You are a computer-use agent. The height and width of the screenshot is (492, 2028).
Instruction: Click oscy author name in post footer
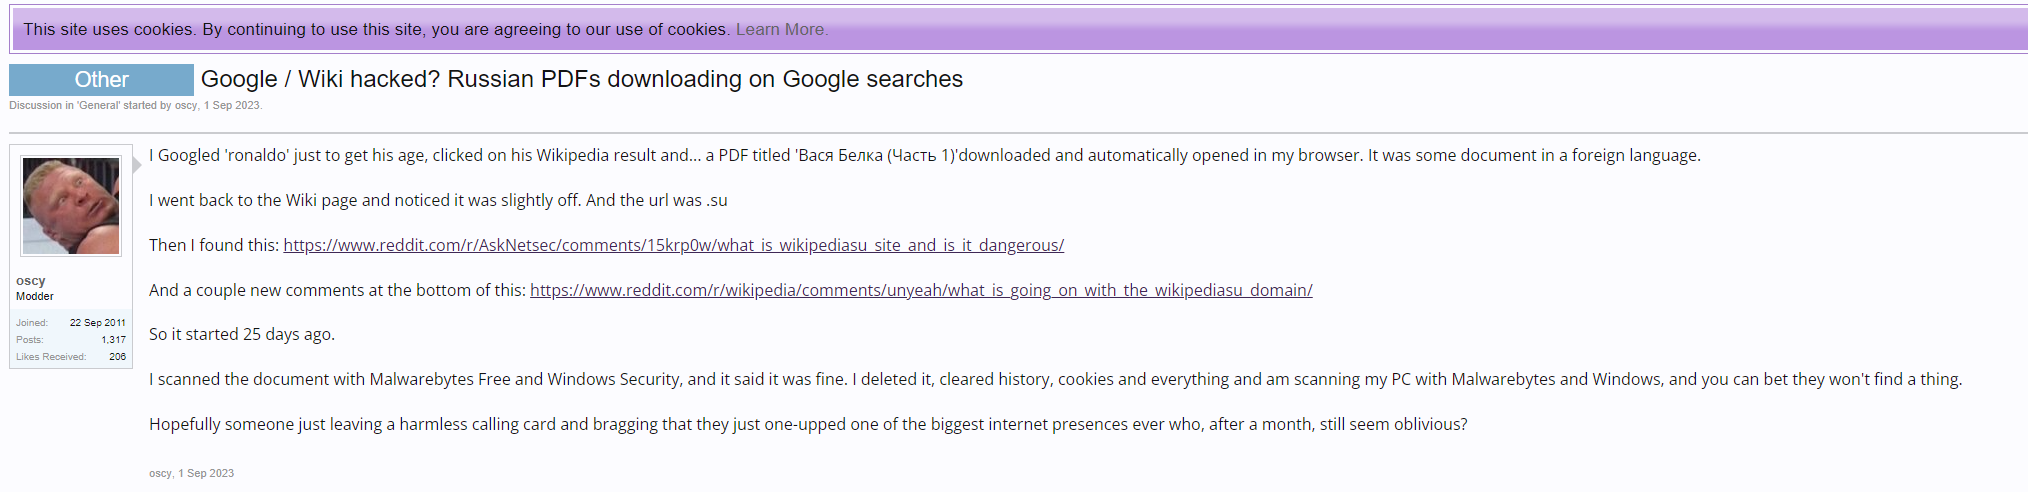(160, 473)
